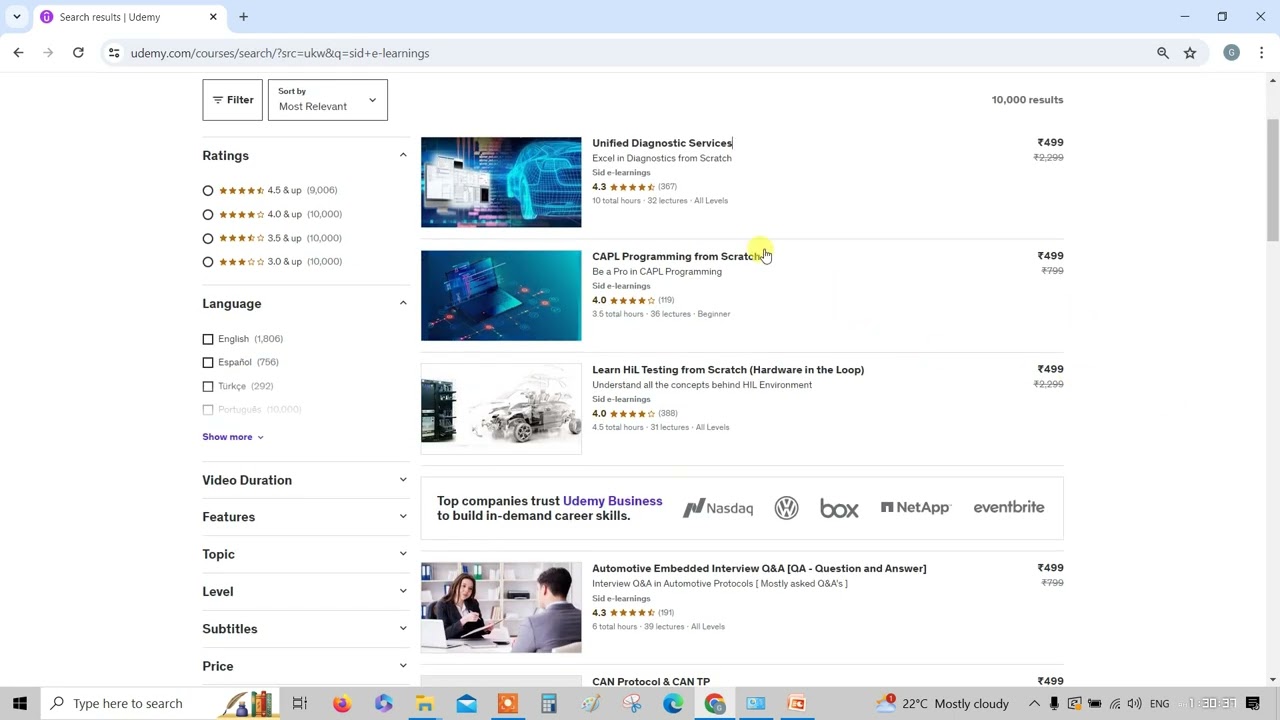Open a new browser tab
The height and width of the screenshot is (720, 1280).
pos(243,17)
